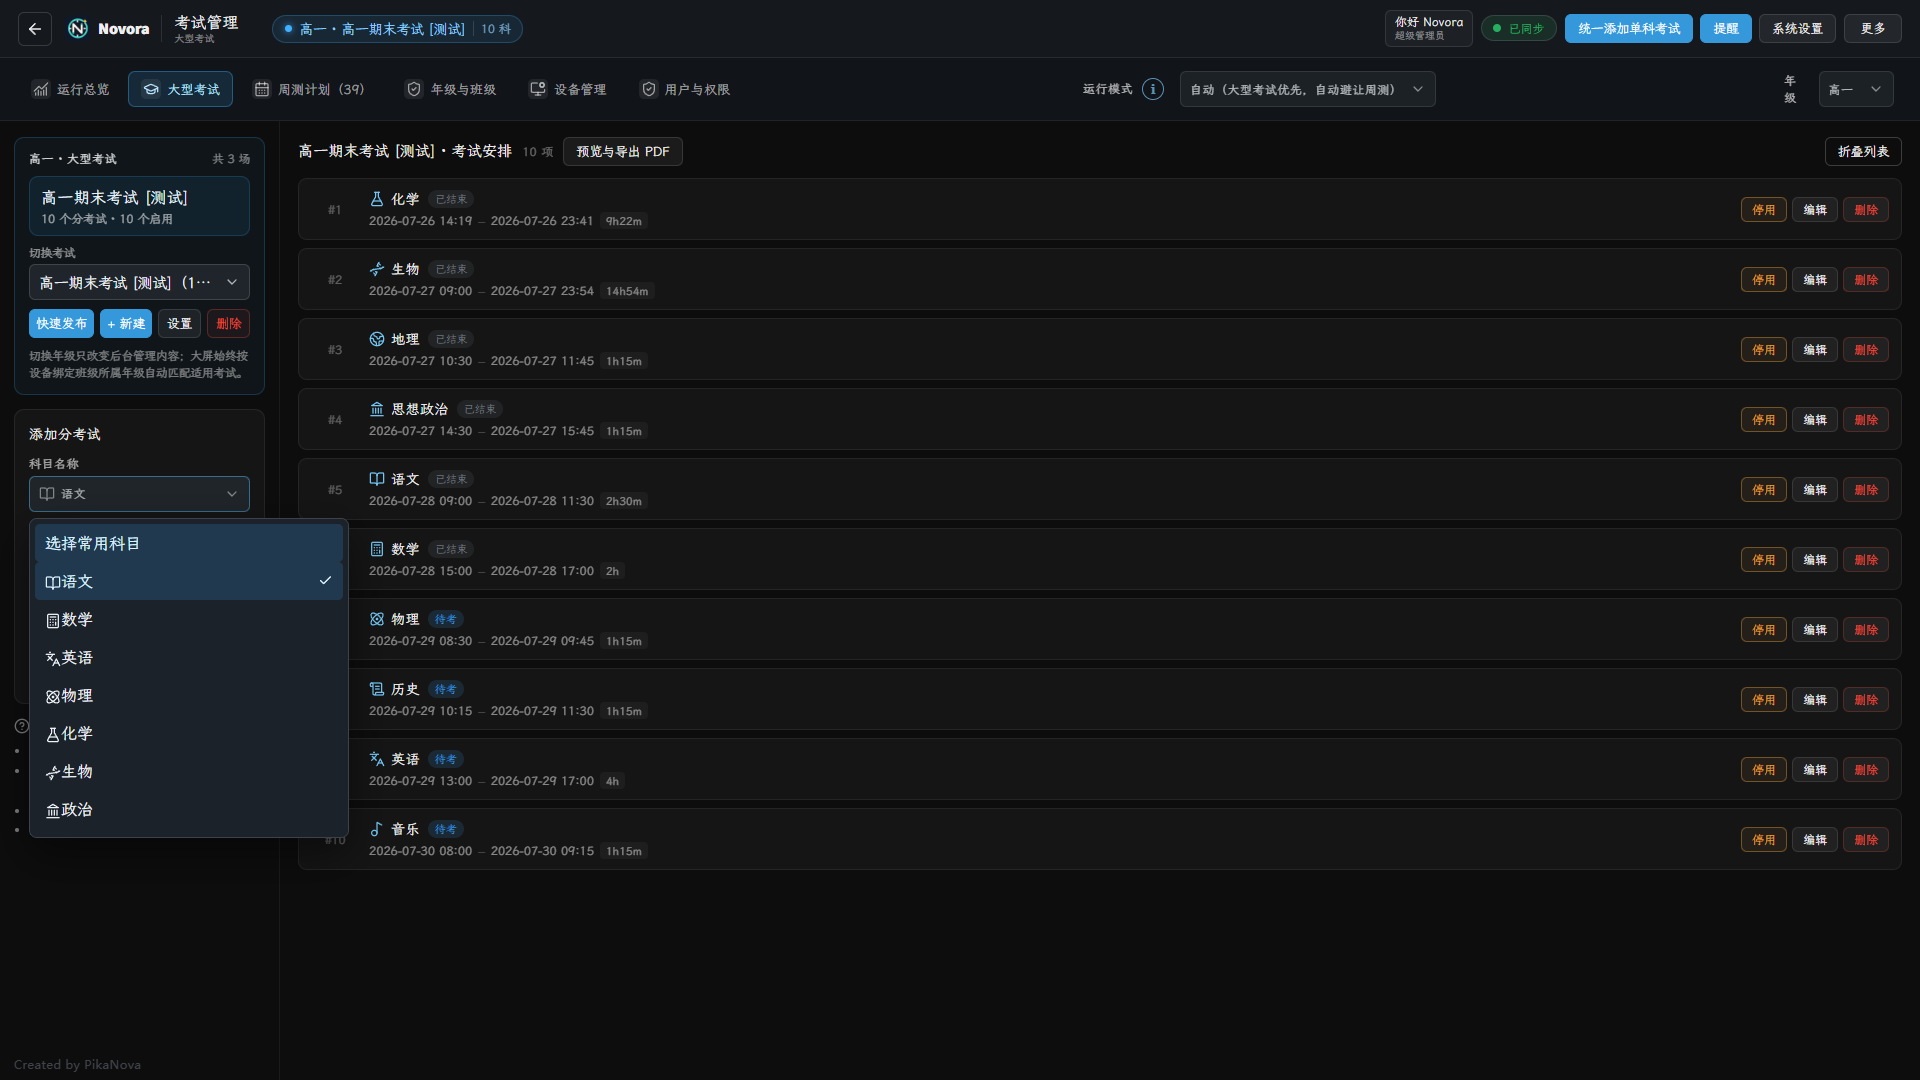Click the scroll icon beside 历史

click(377, 689)
